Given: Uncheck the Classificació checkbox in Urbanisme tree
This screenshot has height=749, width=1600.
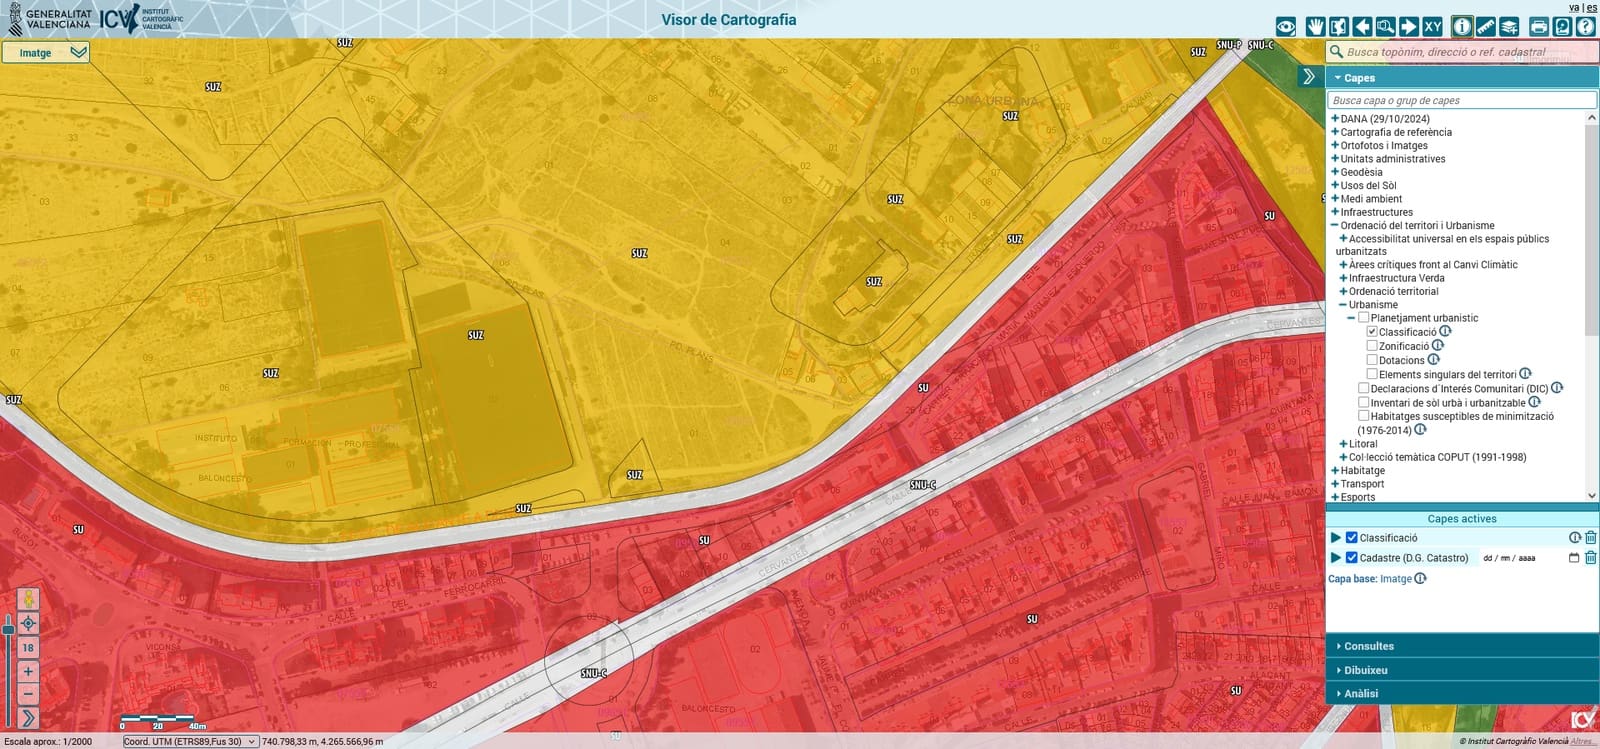Looking at the screenshot, I should pyautogui.click(x=1372, y=332).
